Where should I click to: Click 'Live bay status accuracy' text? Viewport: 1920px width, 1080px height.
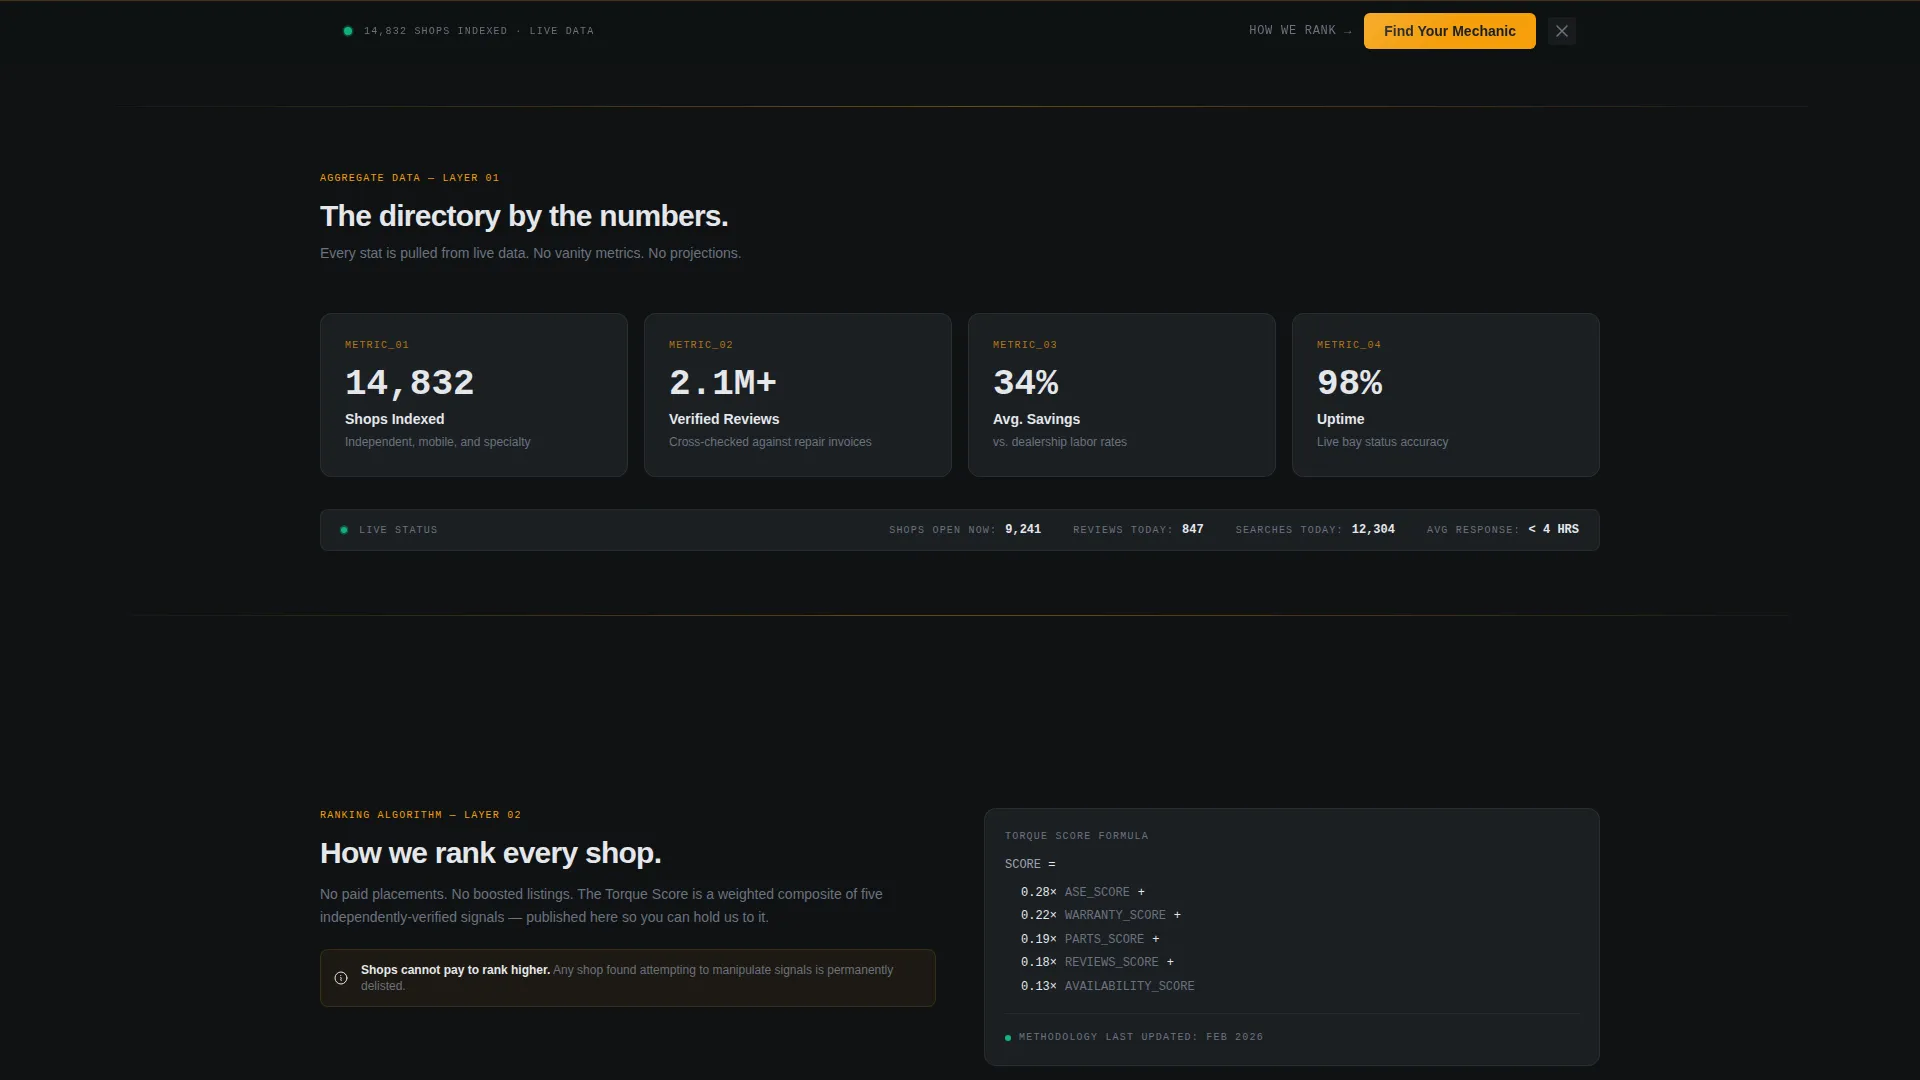pyautogui.click(x=1382, y=442)
